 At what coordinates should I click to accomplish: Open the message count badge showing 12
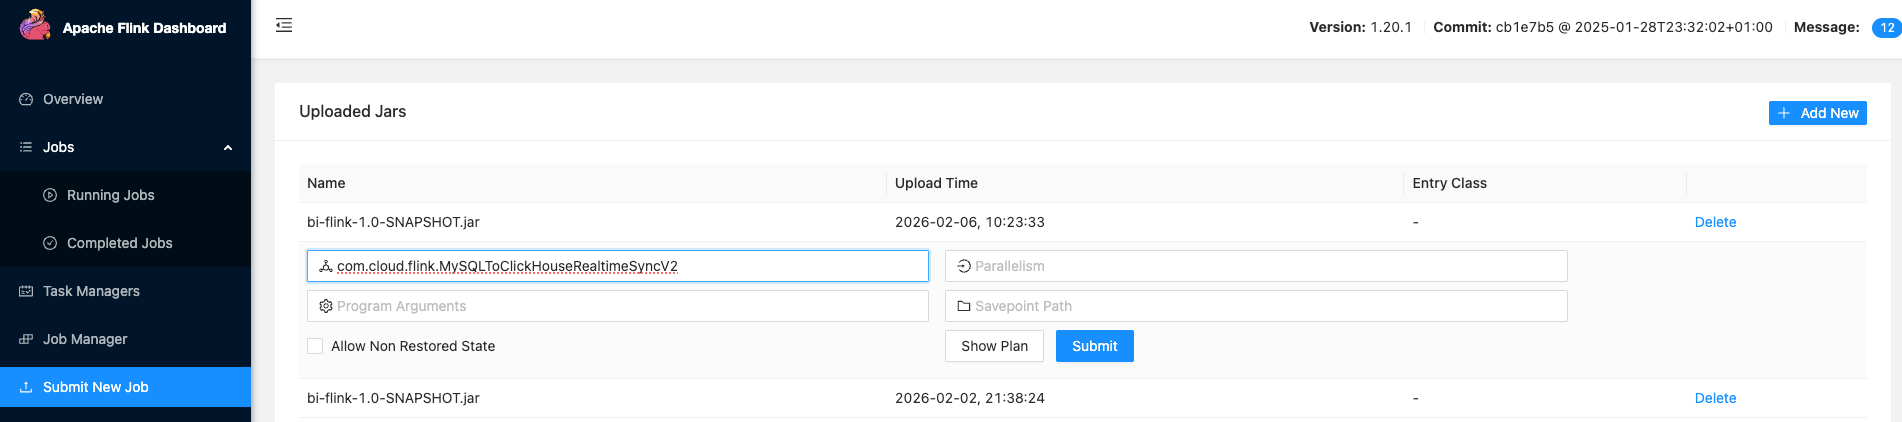tap(1886, 28)
